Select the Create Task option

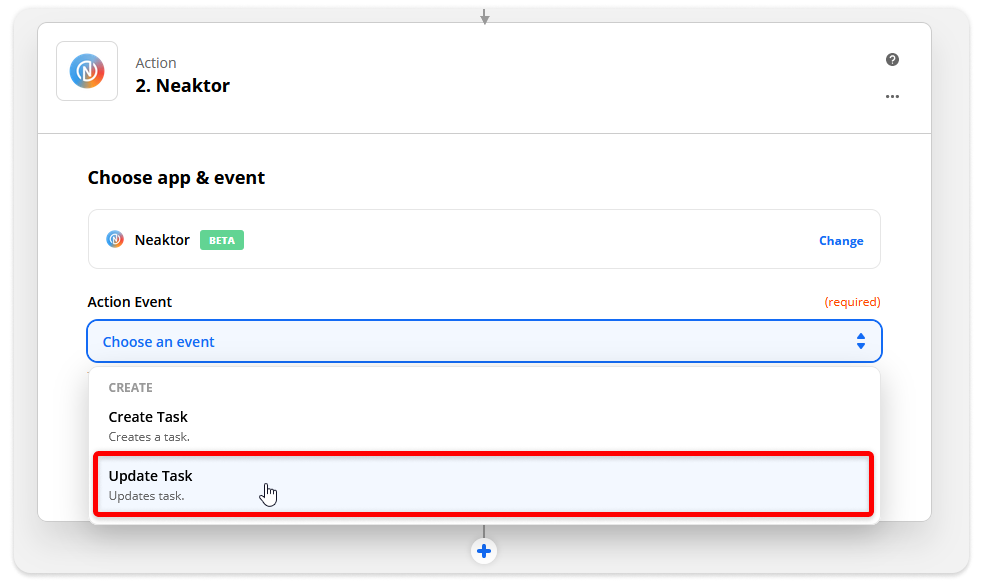click(483, 426)
